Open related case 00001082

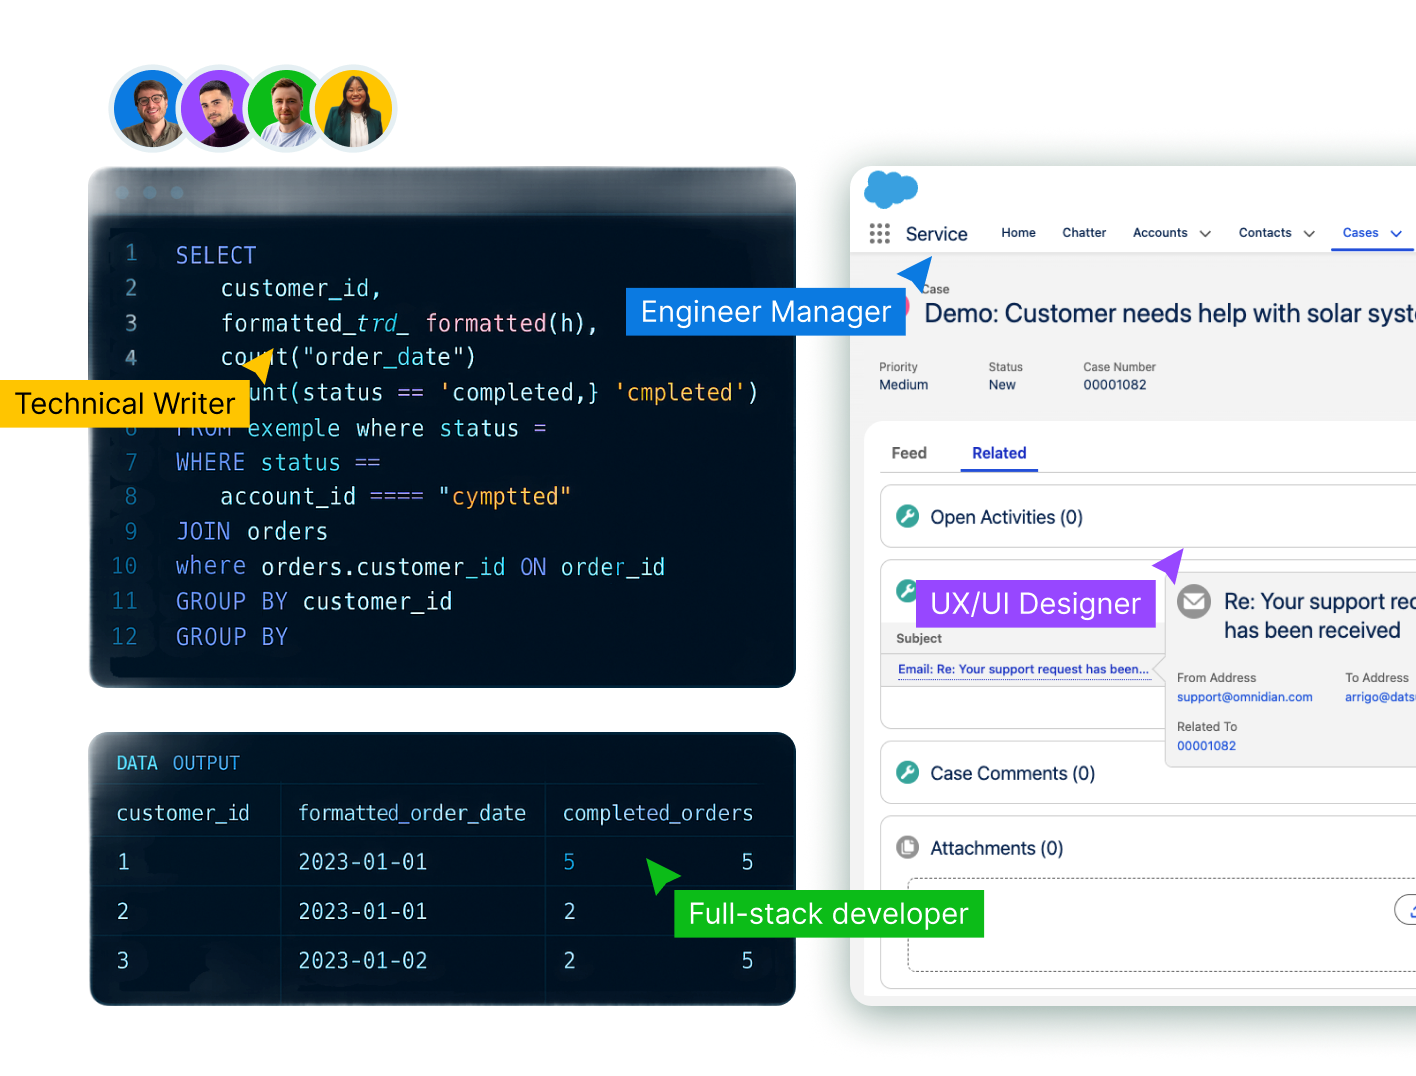coord(1206,746)
